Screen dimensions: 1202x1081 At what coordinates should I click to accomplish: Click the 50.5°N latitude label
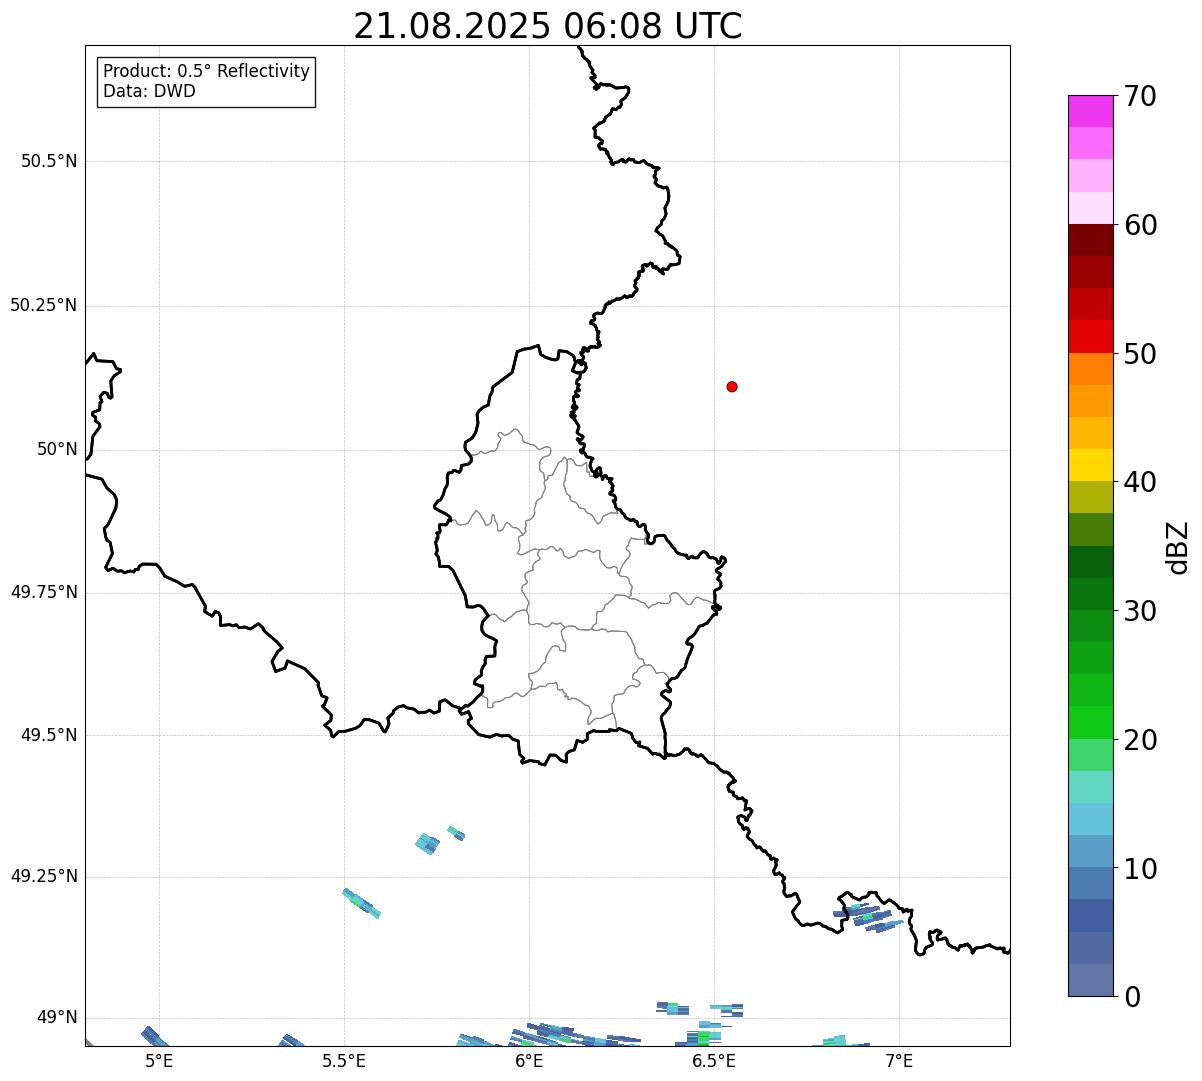pyautogui.click(x=49, y=161)
